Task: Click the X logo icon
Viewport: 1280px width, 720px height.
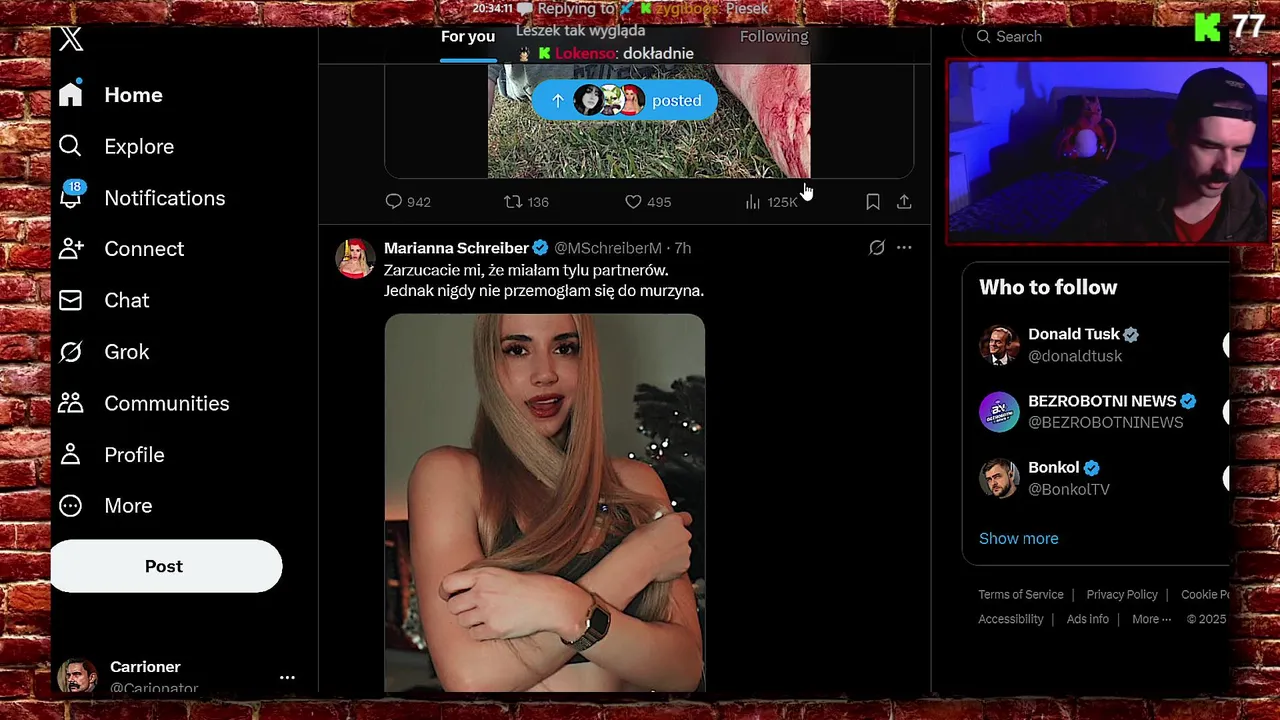Action: (70, 40)
